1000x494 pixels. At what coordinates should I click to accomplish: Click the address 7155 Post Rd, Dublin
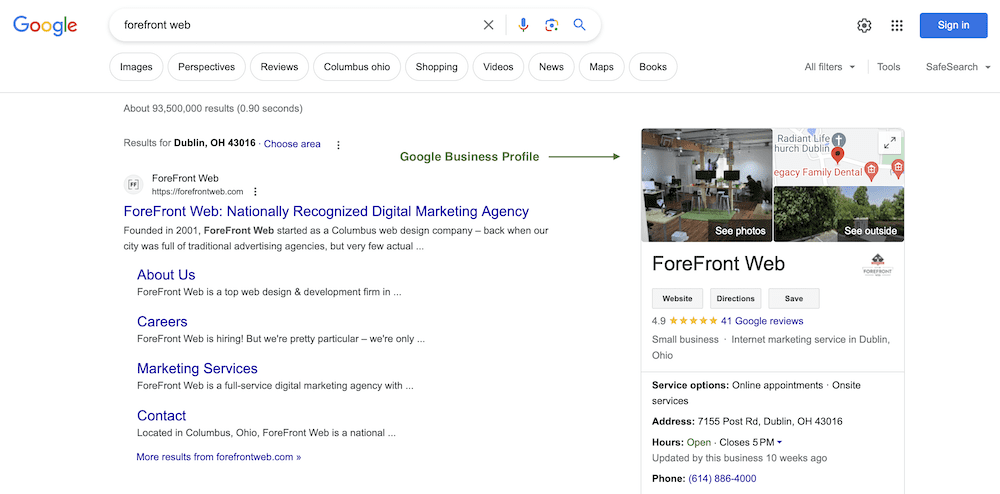pos(770,421)
